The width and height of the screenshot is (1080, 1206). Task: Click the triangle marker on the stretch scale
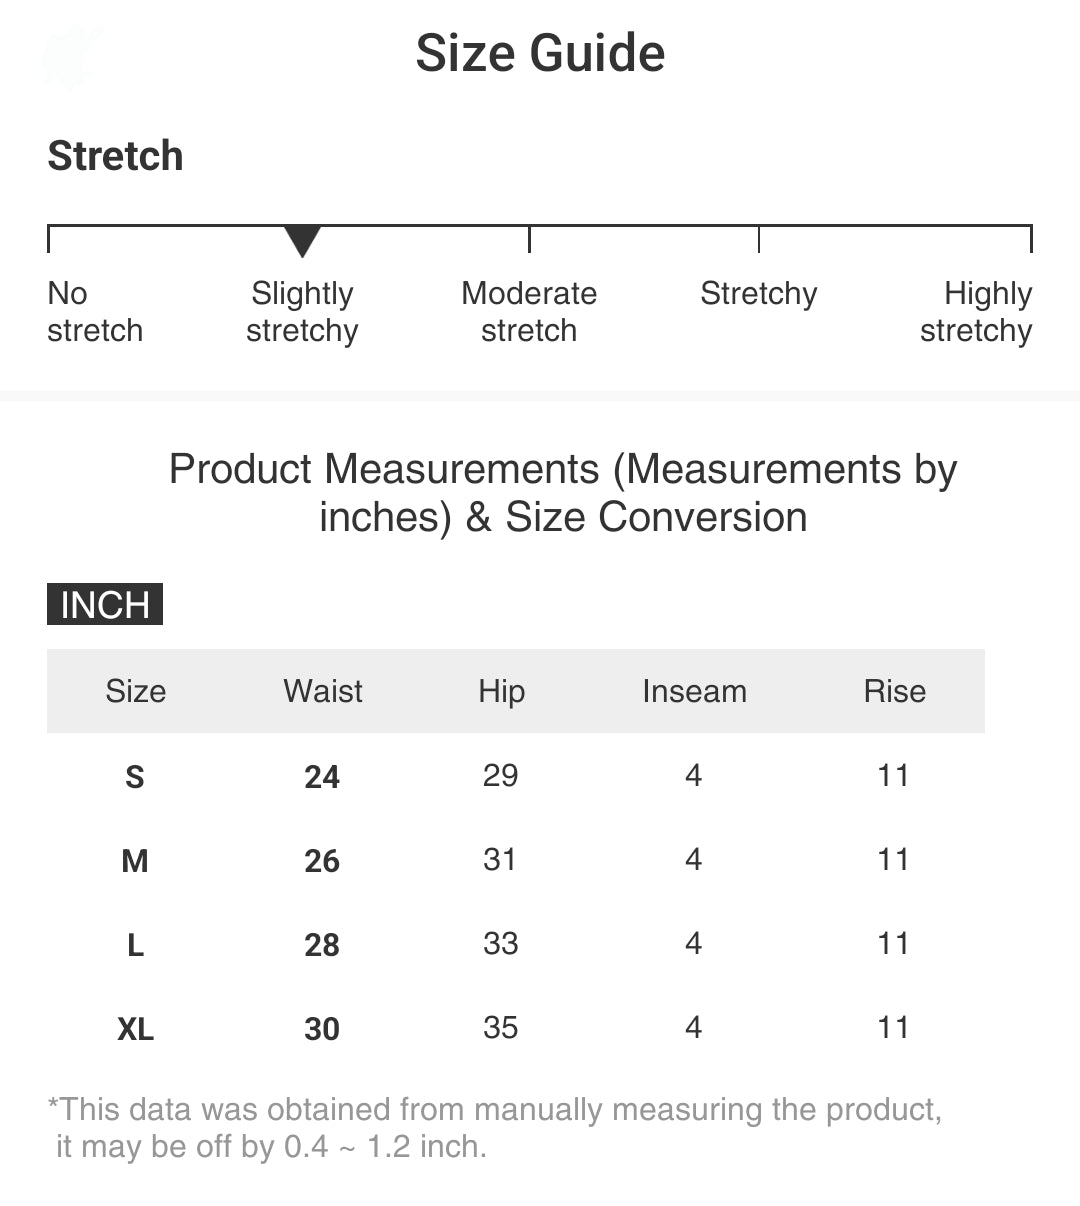(302, 240)
